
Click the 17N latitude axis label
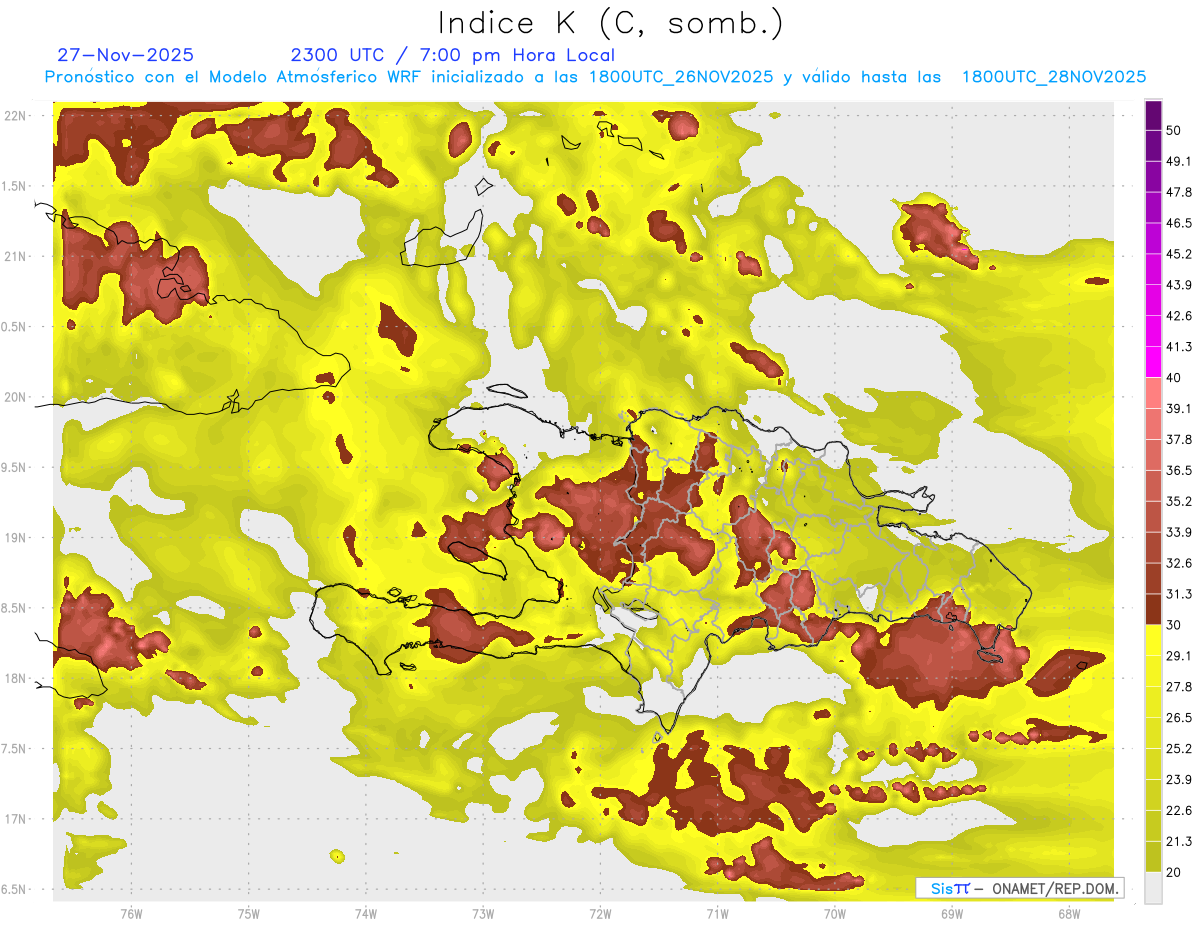pyautogui.click(x=16, y=819)
